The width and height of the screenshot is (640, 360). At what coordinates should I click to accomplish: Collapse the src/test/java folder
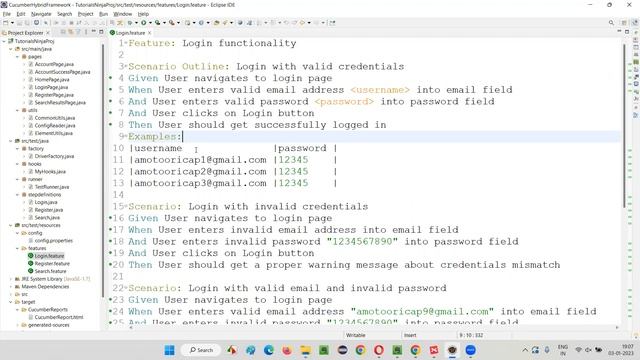point(11,141)
